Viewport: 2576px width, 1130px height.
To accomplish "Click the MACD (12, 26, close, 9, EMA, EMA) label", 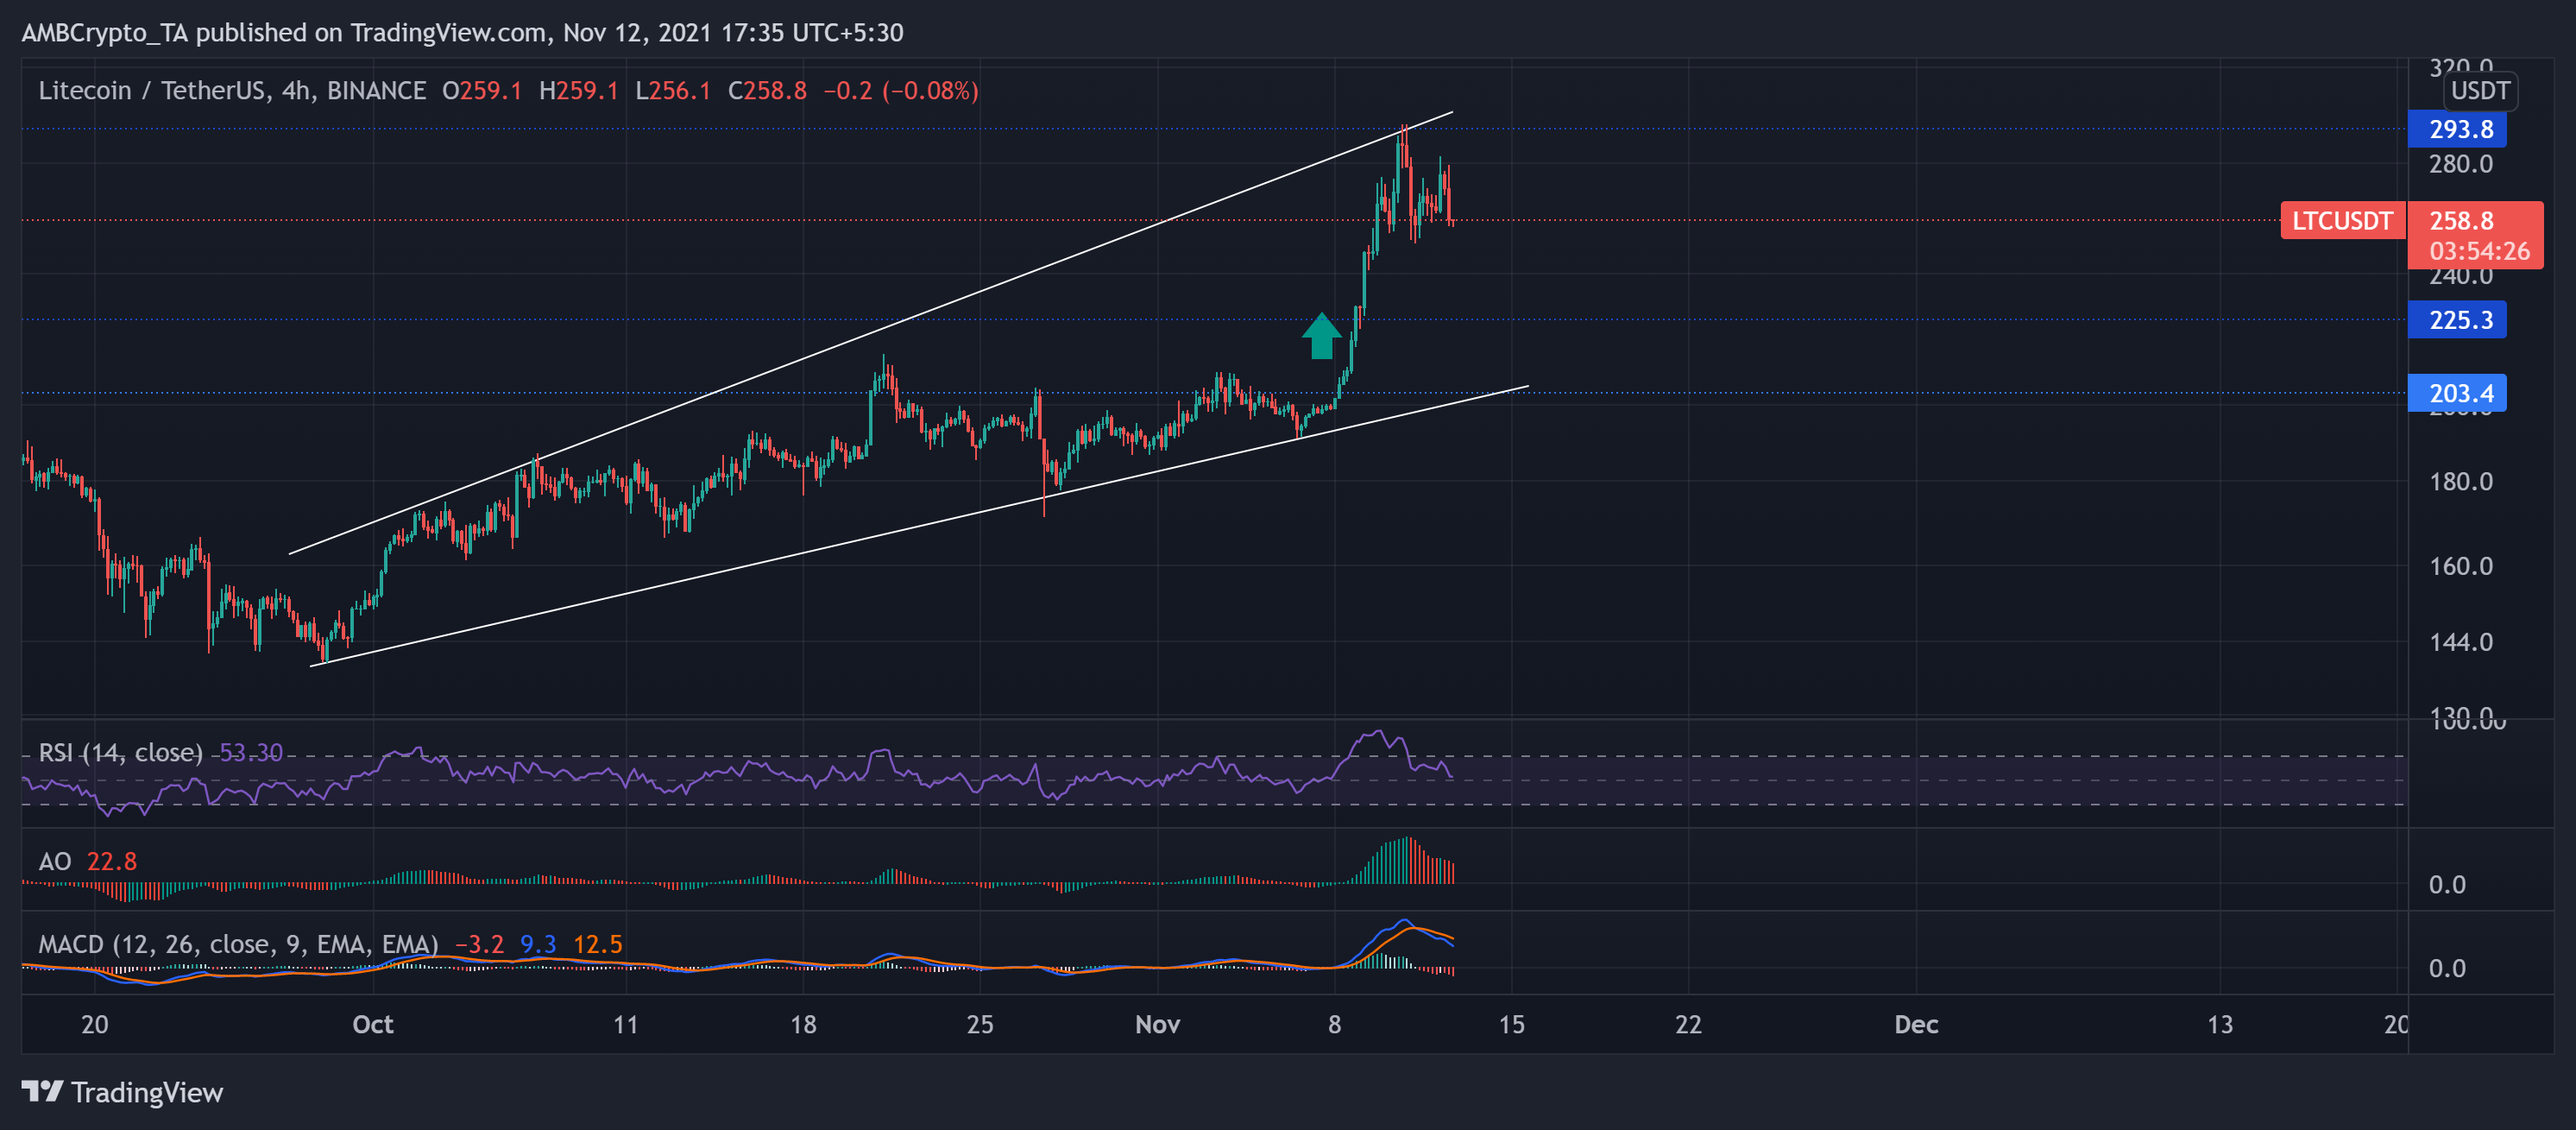I will [x=238, y=944].
